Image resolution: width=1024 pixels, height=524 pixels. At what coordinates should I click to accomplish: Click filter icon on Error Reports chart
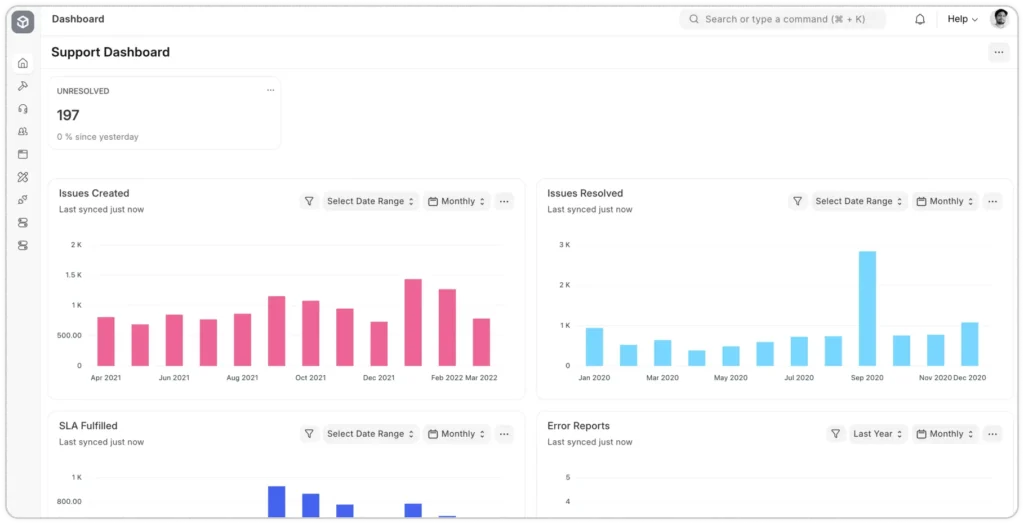pos(835,434)
